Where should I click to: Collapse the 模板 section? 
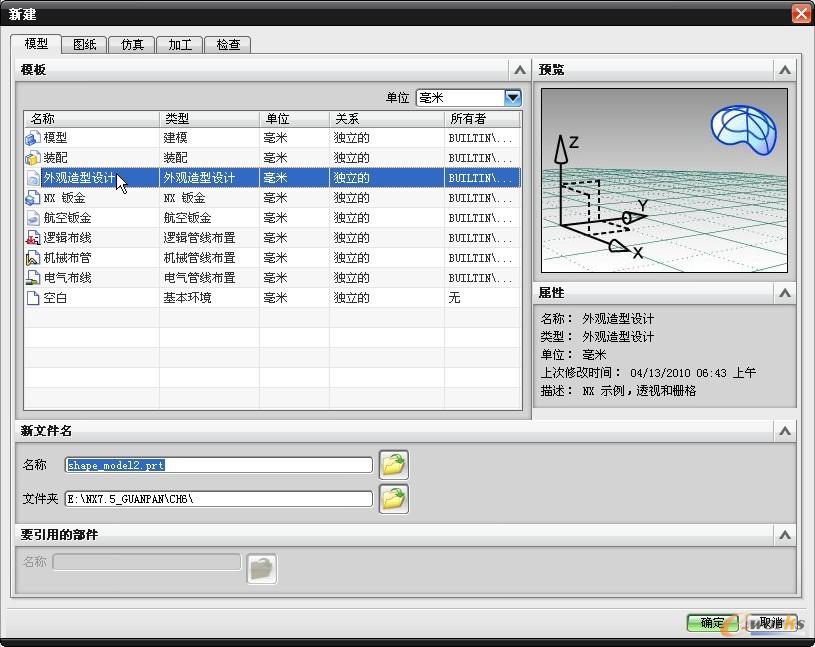pyautogui.click(x=518, y=70)
